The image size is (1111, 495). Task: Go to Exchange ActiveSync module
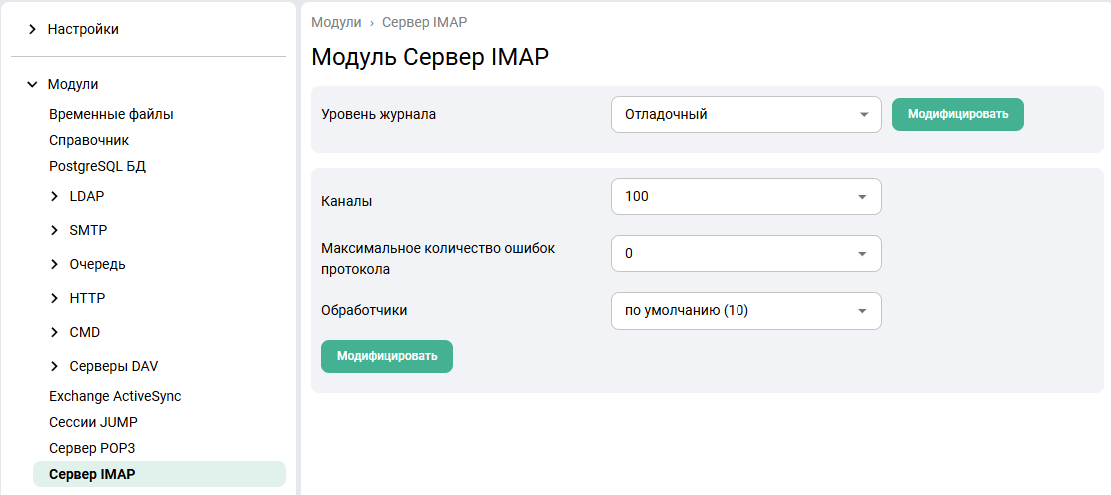[115, 396]
